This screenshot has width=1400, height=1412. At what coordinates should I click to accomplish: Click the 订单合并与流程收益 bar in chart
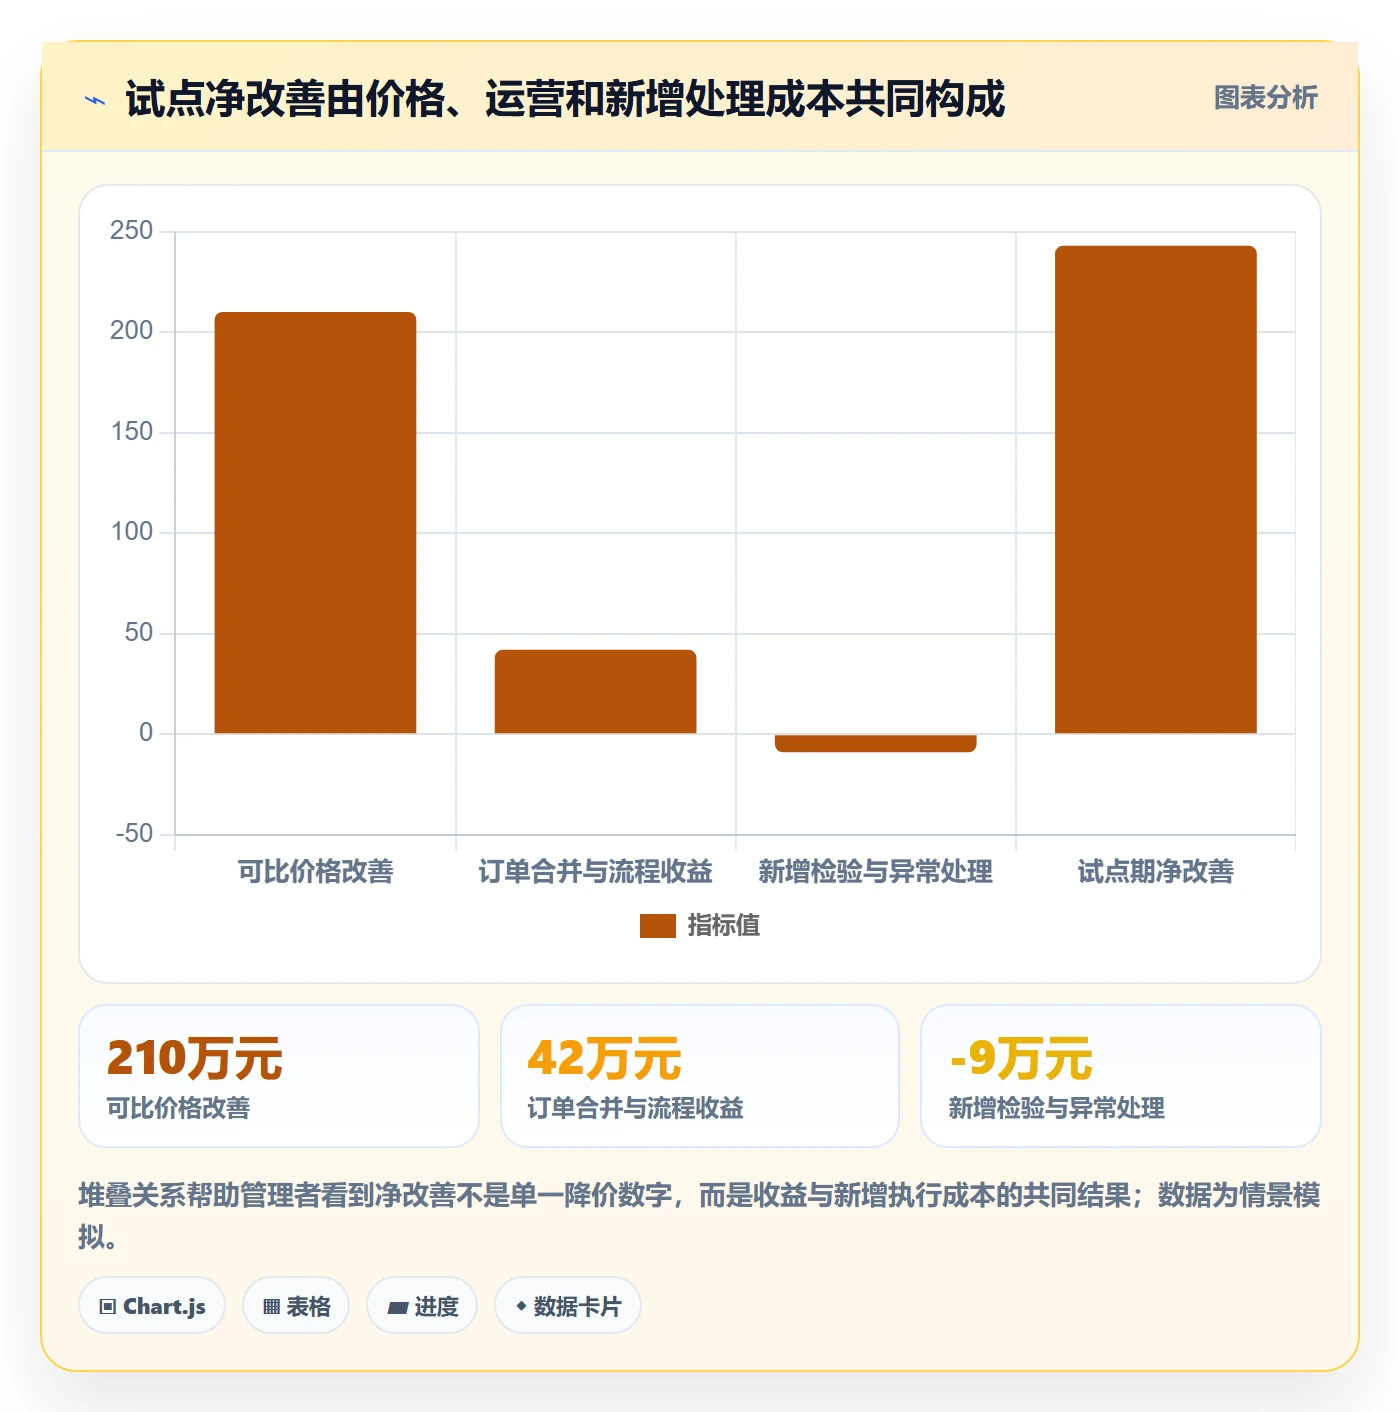click(x=595, y=692)
